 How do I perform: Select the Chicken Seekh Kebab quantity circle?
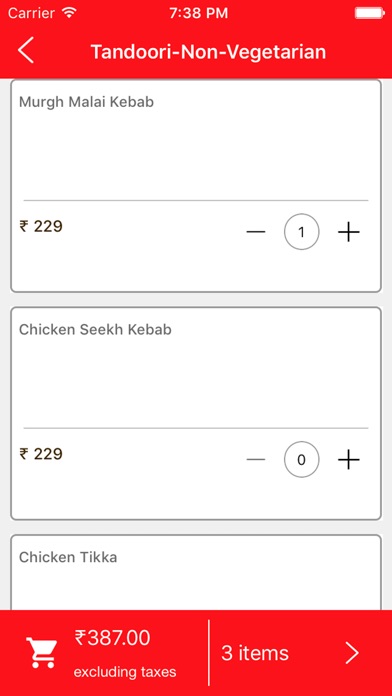301,459
